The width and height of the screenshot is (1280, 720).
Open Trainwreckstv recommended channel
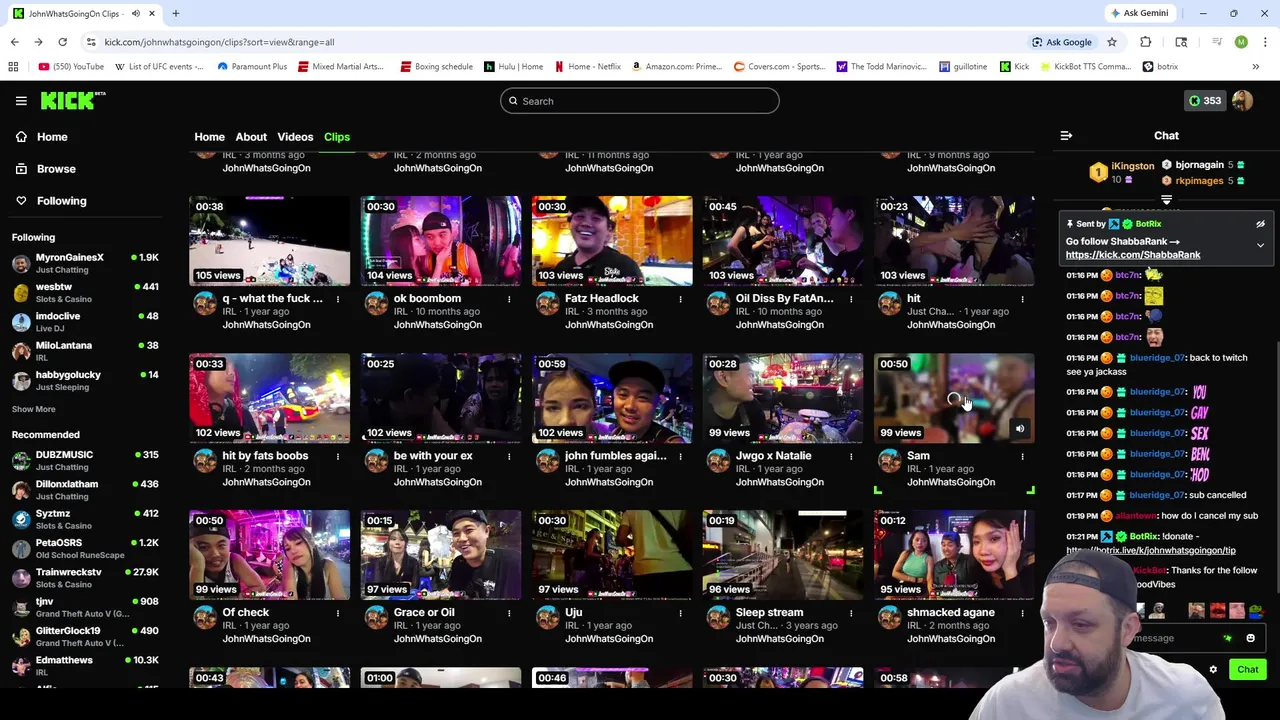click(84, 578)
